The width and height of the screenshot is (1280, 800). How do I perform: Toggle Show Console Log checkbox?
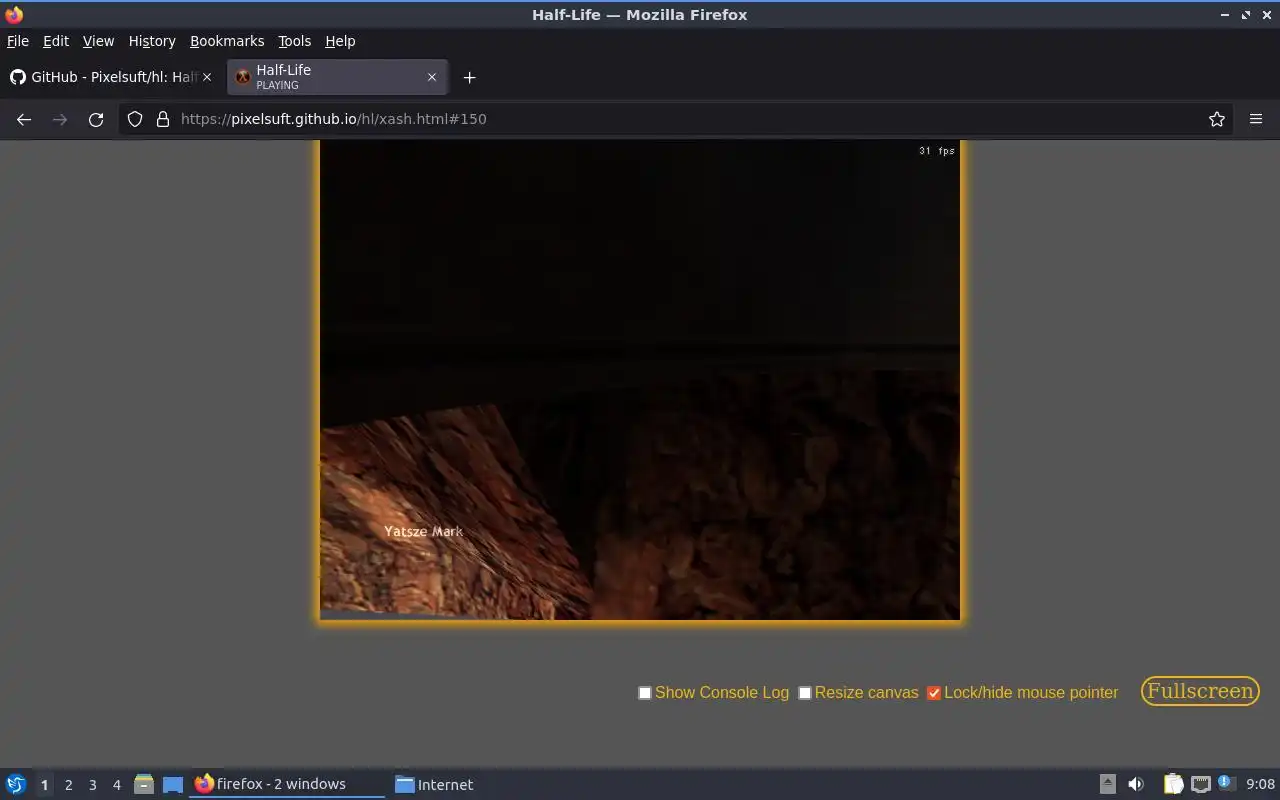[645, 693]
